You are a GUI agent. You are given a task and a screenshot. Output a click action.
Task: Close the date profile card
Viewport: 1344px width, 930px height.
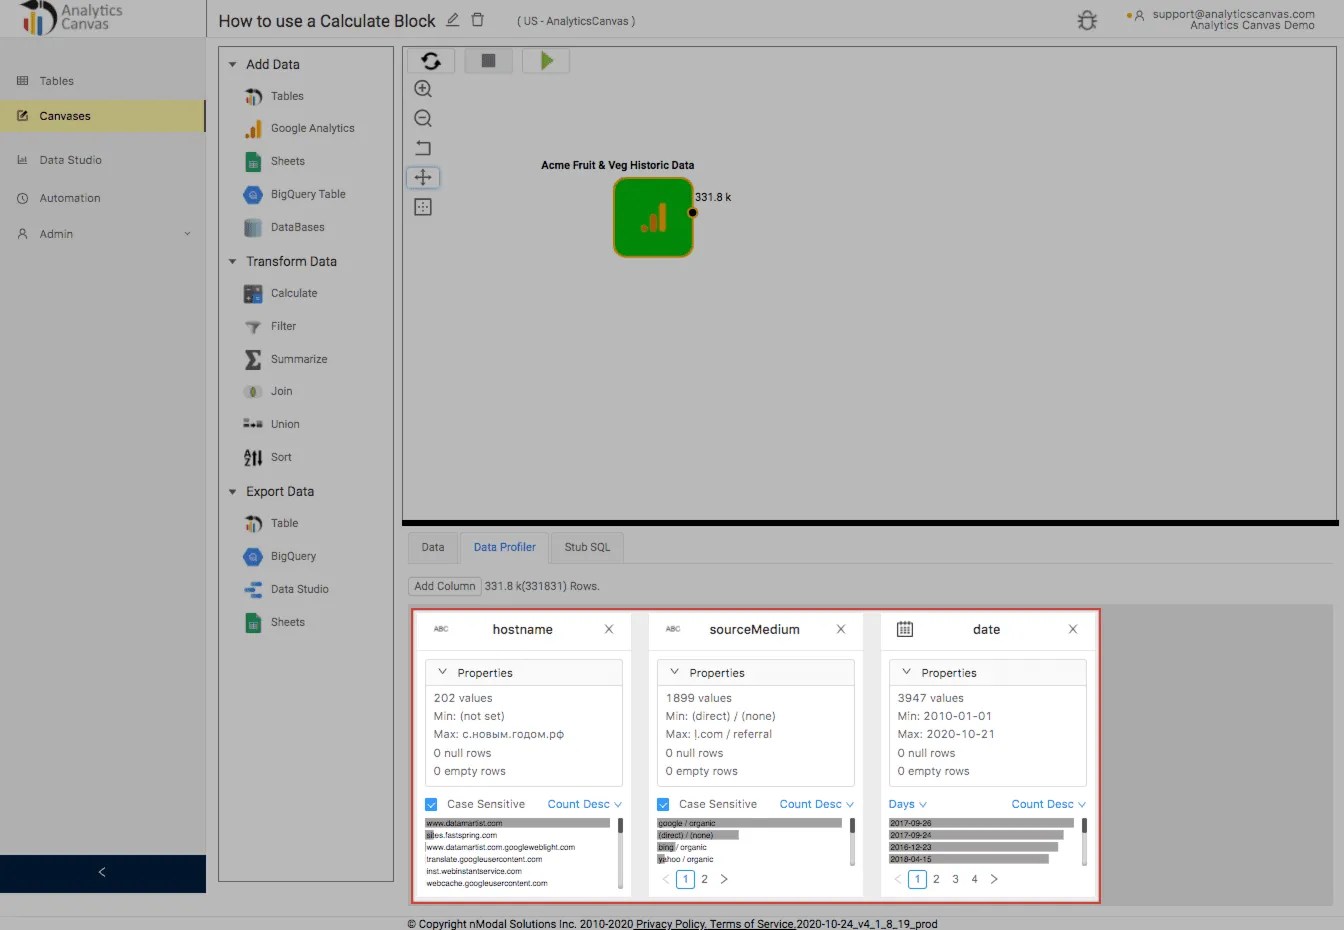(1073, 629)
